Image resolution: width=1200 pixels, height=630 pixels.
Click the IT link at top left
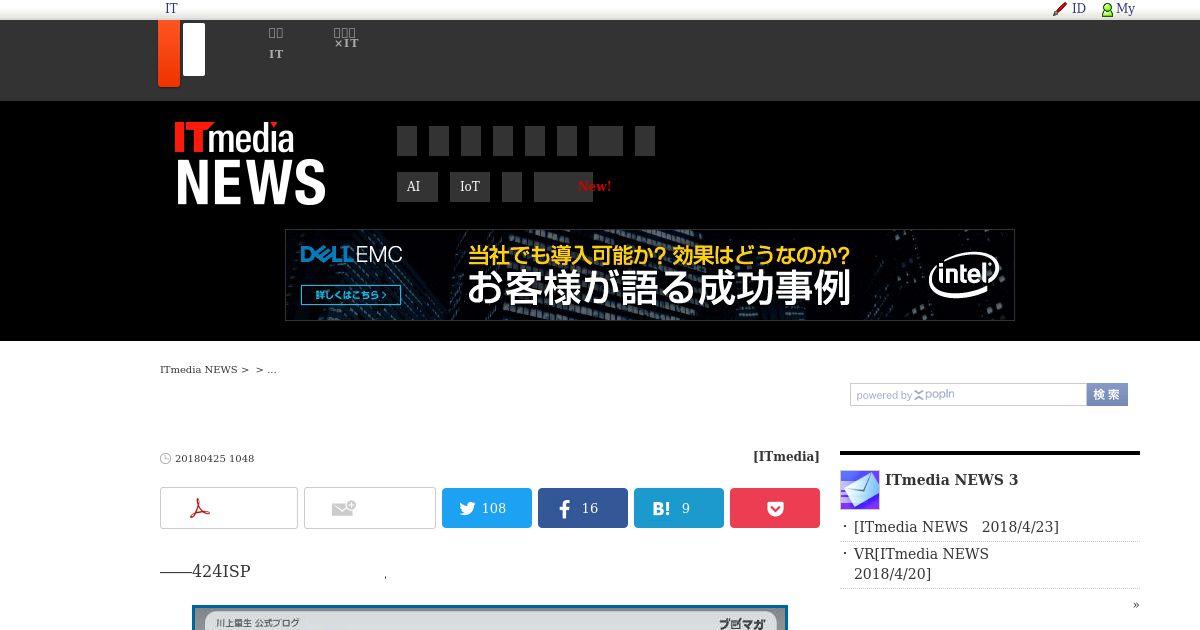(171, 9)
